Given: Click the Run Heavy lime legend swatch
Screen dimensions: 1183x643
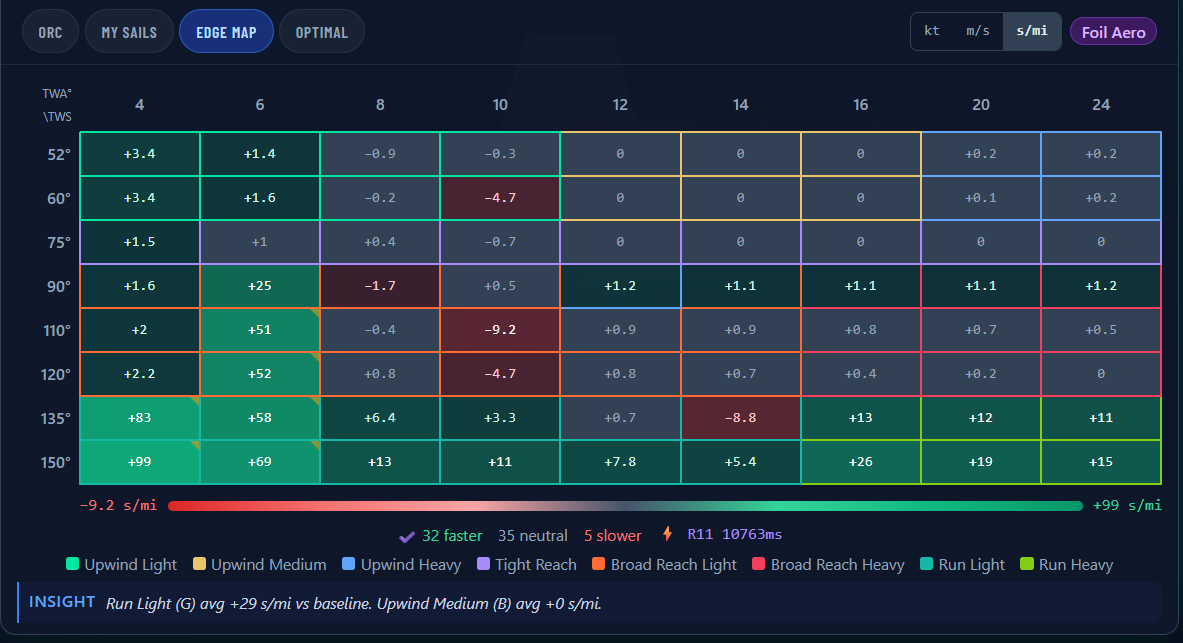Looking at the screenshot, I should click(1026, 564).
